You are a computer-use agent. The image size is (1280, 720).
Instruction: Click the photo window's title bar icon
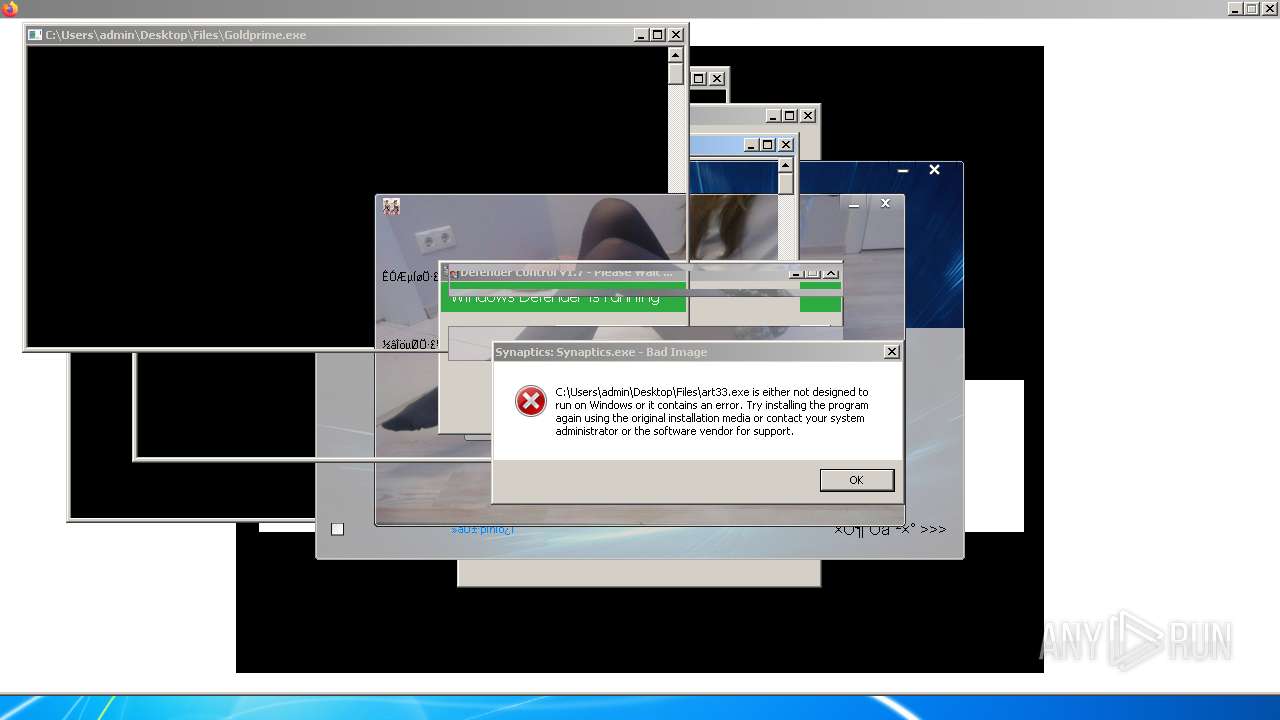391,206
